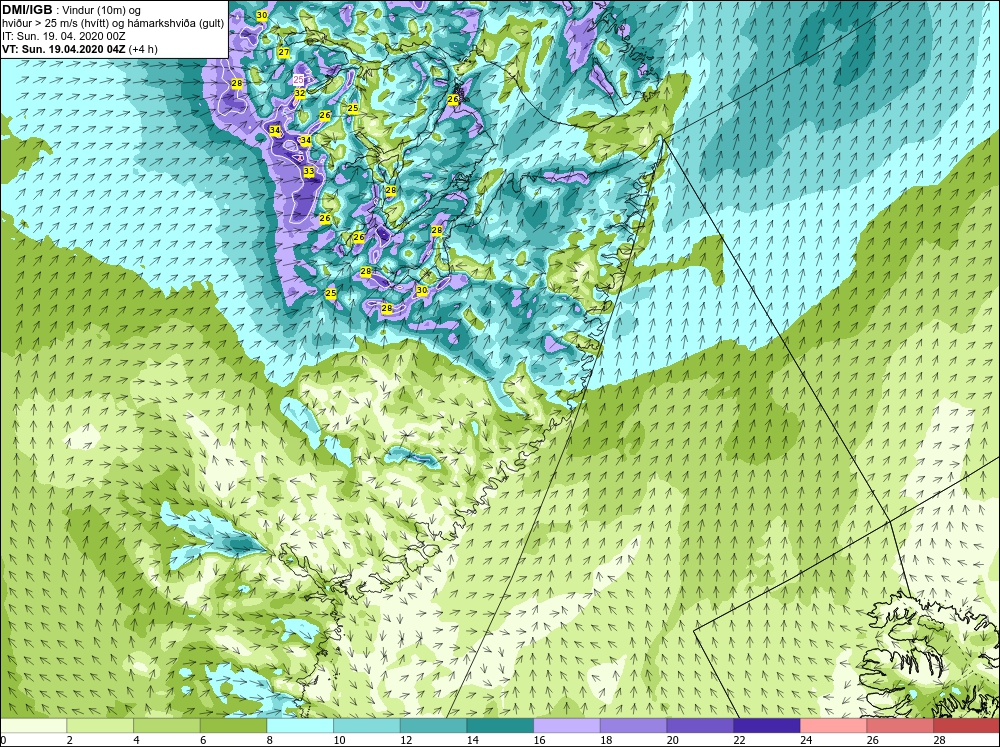Viewport: 1000px width, 747px height.
Task: Click the 8–10 m/s light cyan swatch
Action: (x=300, y=725)
